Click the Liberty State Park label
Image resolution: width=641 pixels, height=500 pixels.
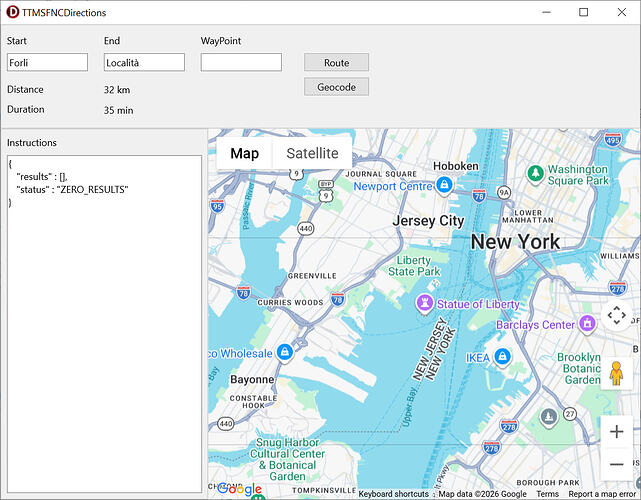pos(414,266)
